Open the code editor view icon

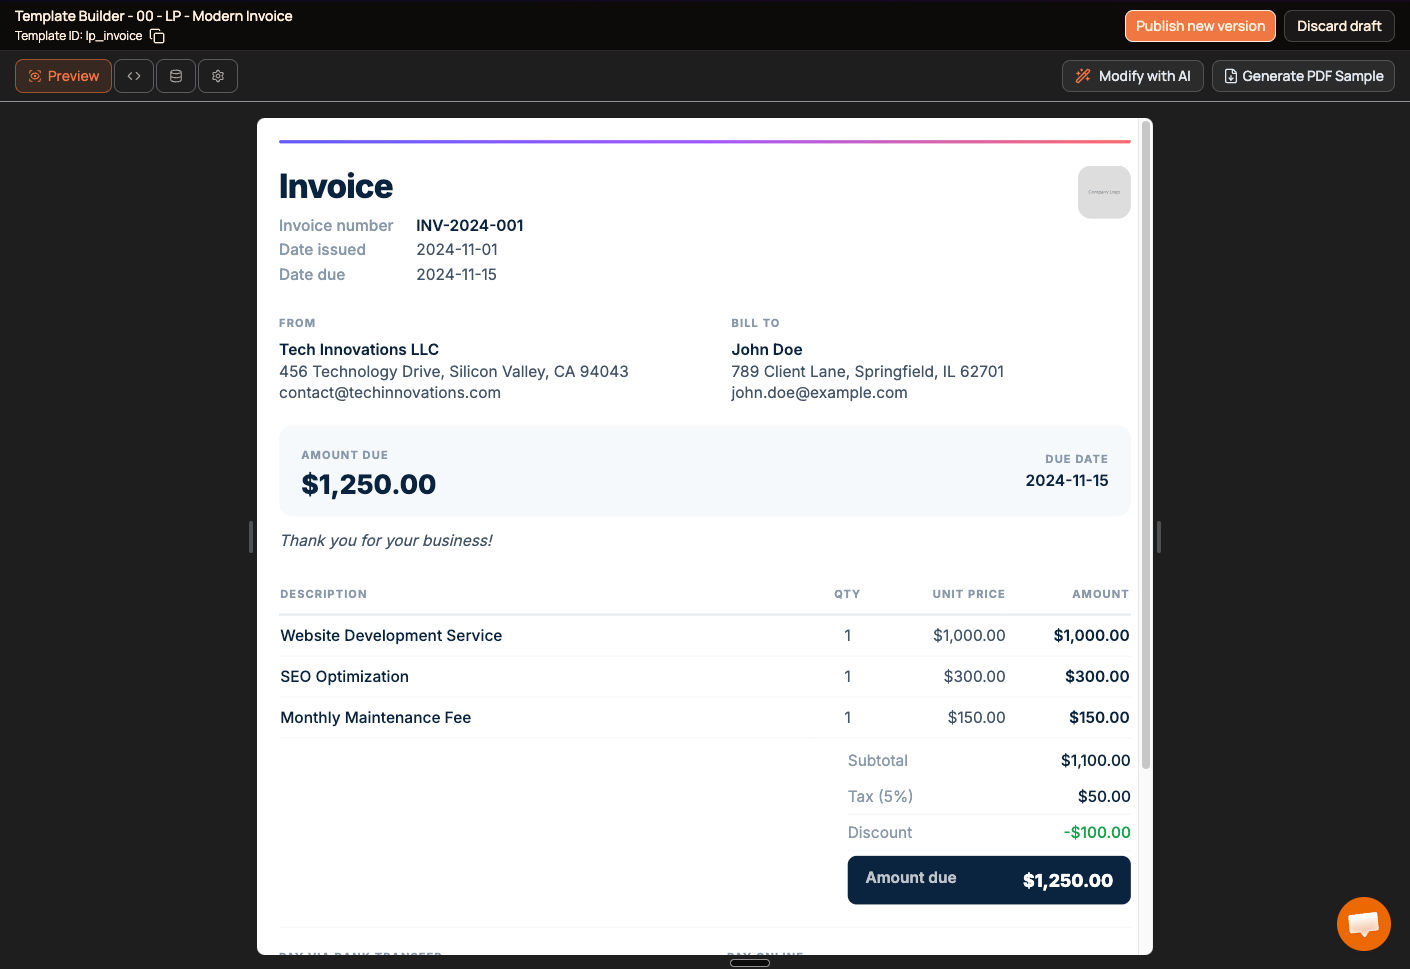click(x=133, y=75)
